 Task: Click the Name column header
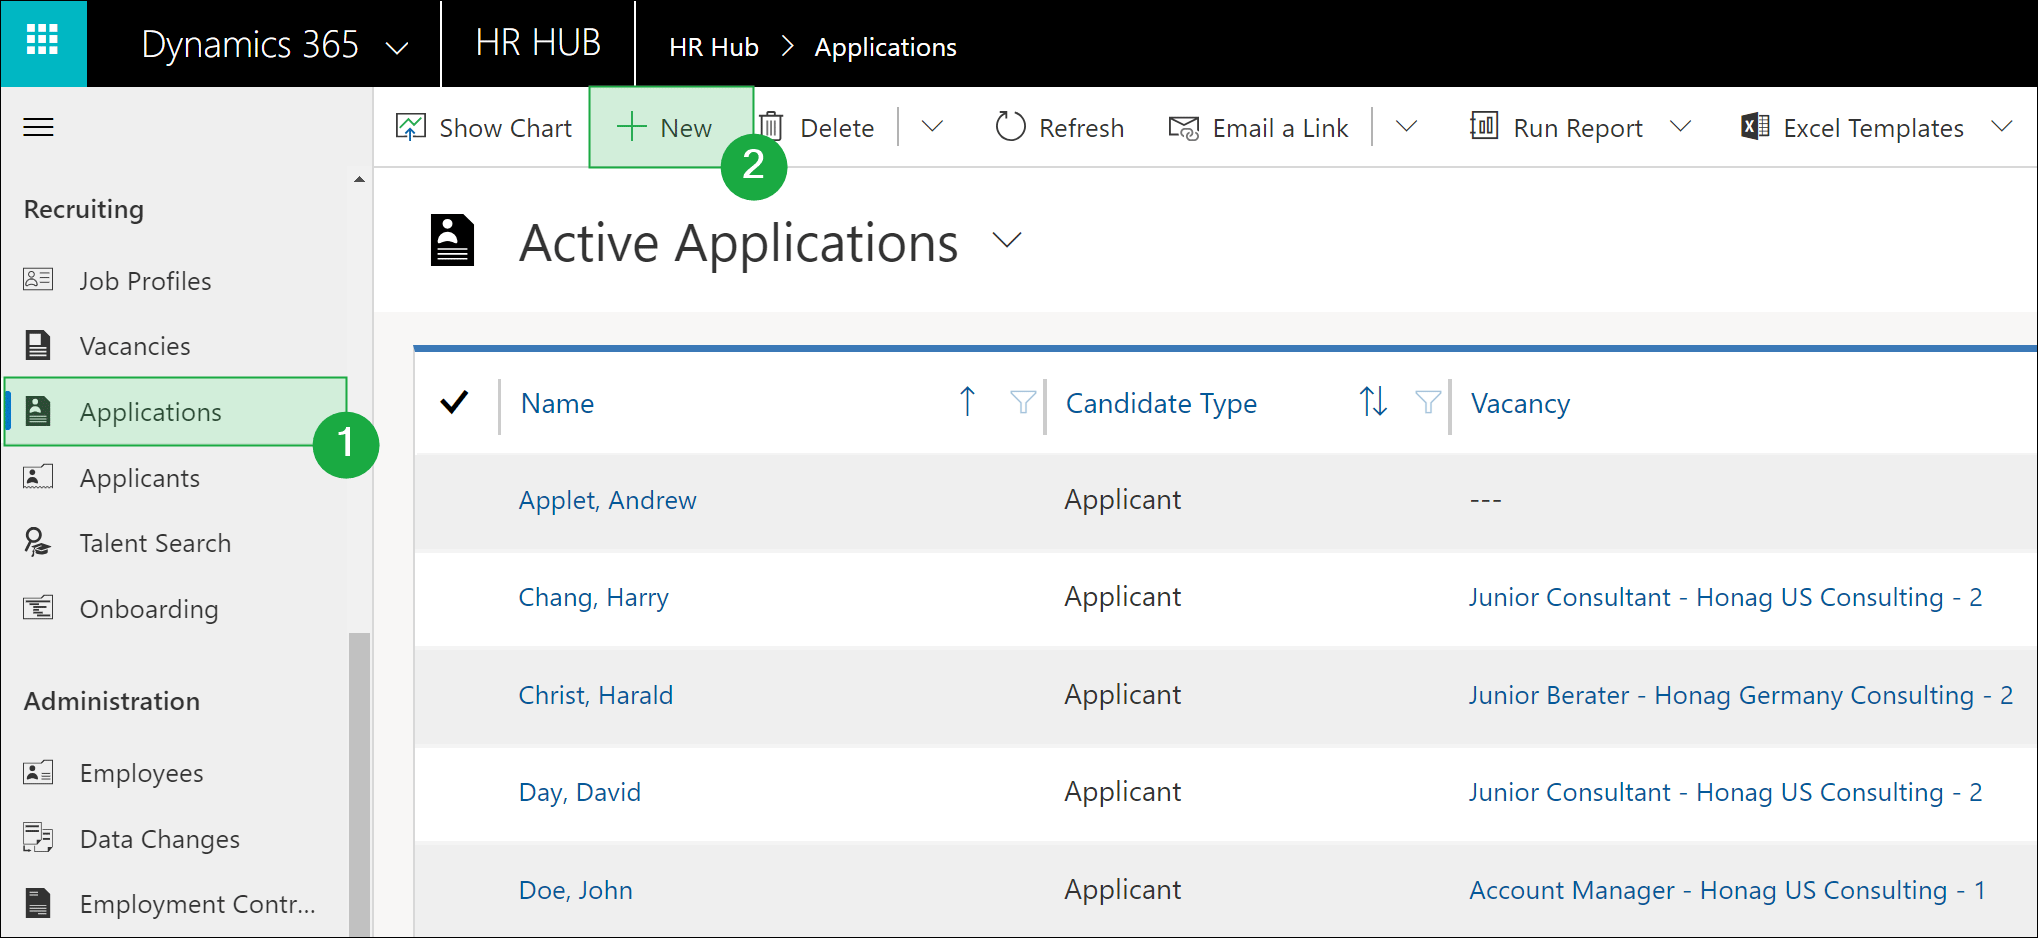pyautogui.click(x=557, y=403)
